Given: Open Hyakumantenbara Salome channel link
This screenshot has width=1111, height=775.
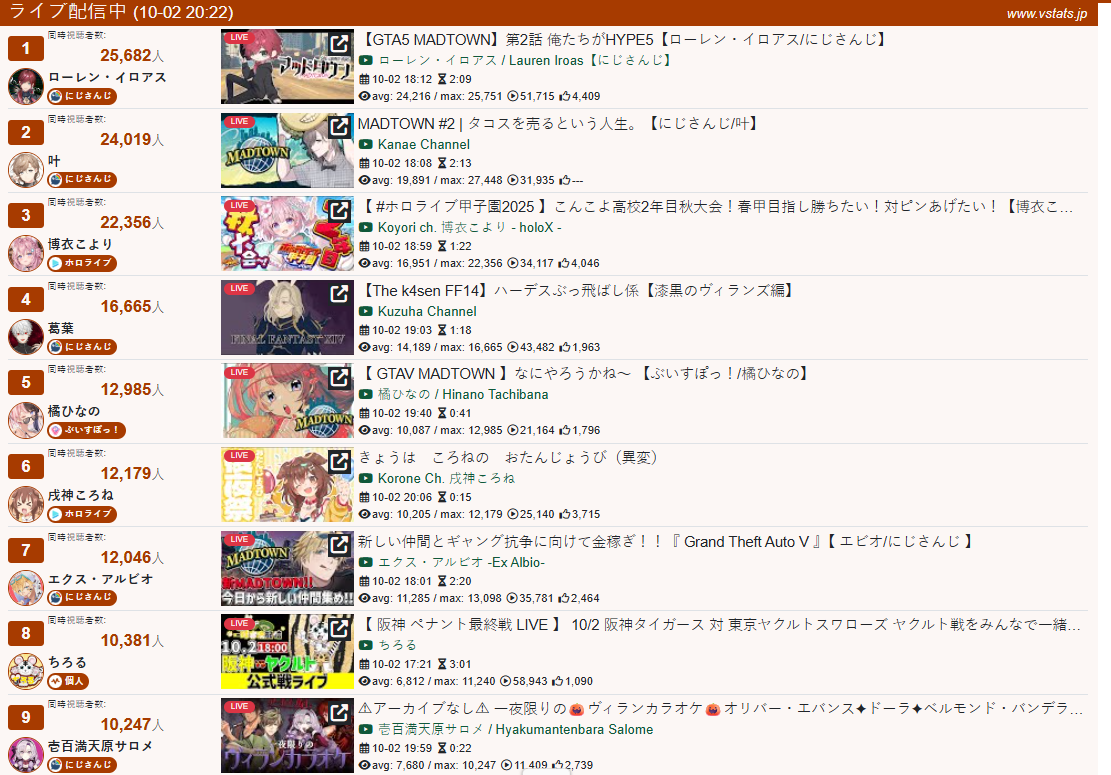Looking at the screenshot, I should [515, 730].
